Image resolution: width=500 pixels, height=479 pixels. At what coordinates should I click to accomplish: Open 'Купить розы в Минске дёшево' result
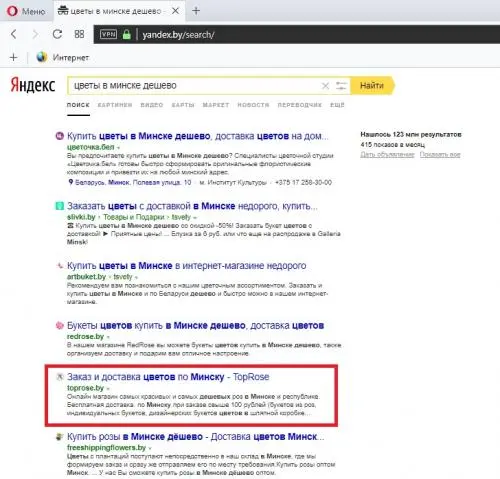[196, 436]
